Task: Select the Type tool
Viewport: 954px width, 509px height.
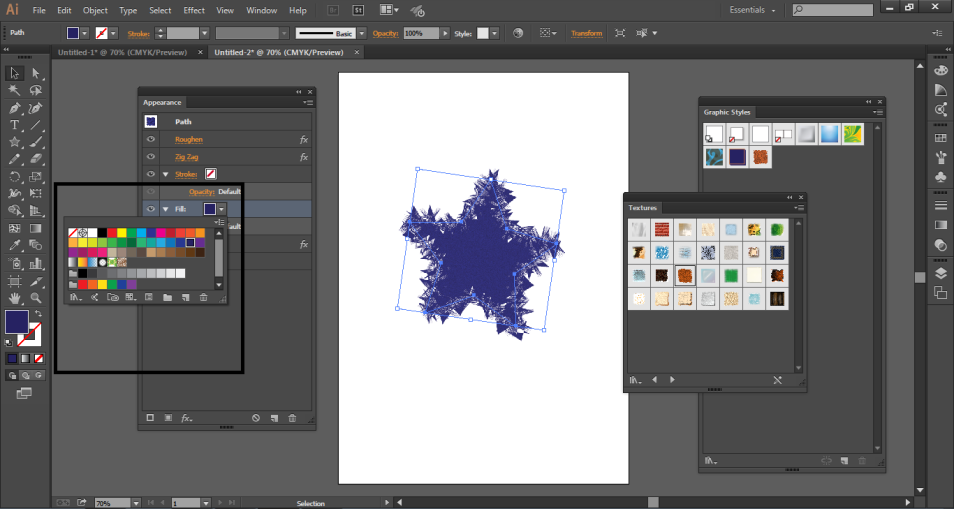Action: click(x=15, y=125)
